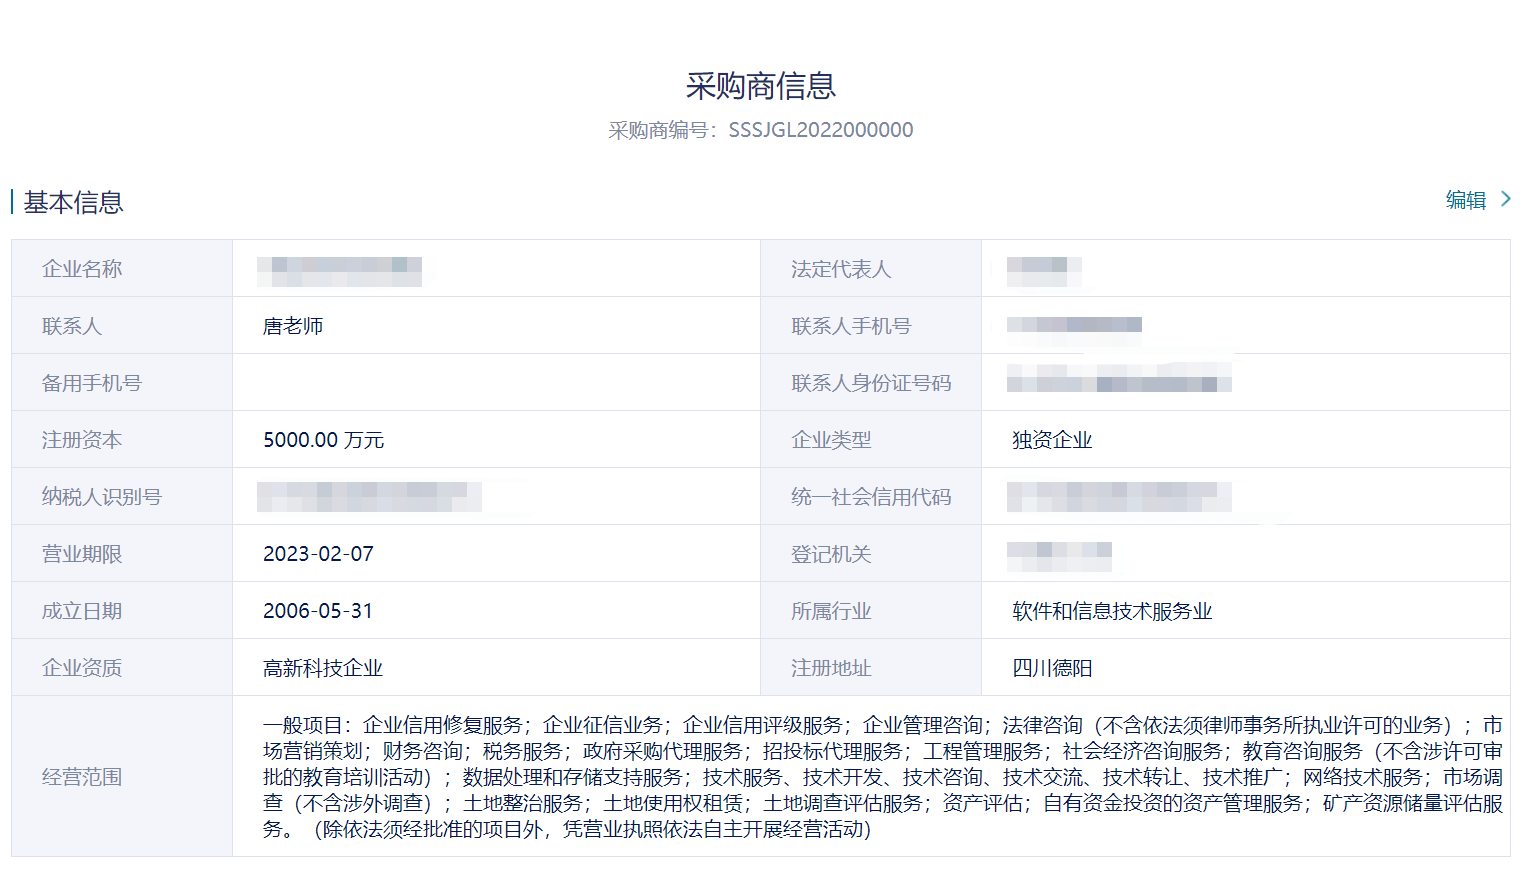The height and width of the screenshot is (873, 1526).
Task: Select the 采购商编号 SSSJGL2022000000 text
Action: [760, 130]
